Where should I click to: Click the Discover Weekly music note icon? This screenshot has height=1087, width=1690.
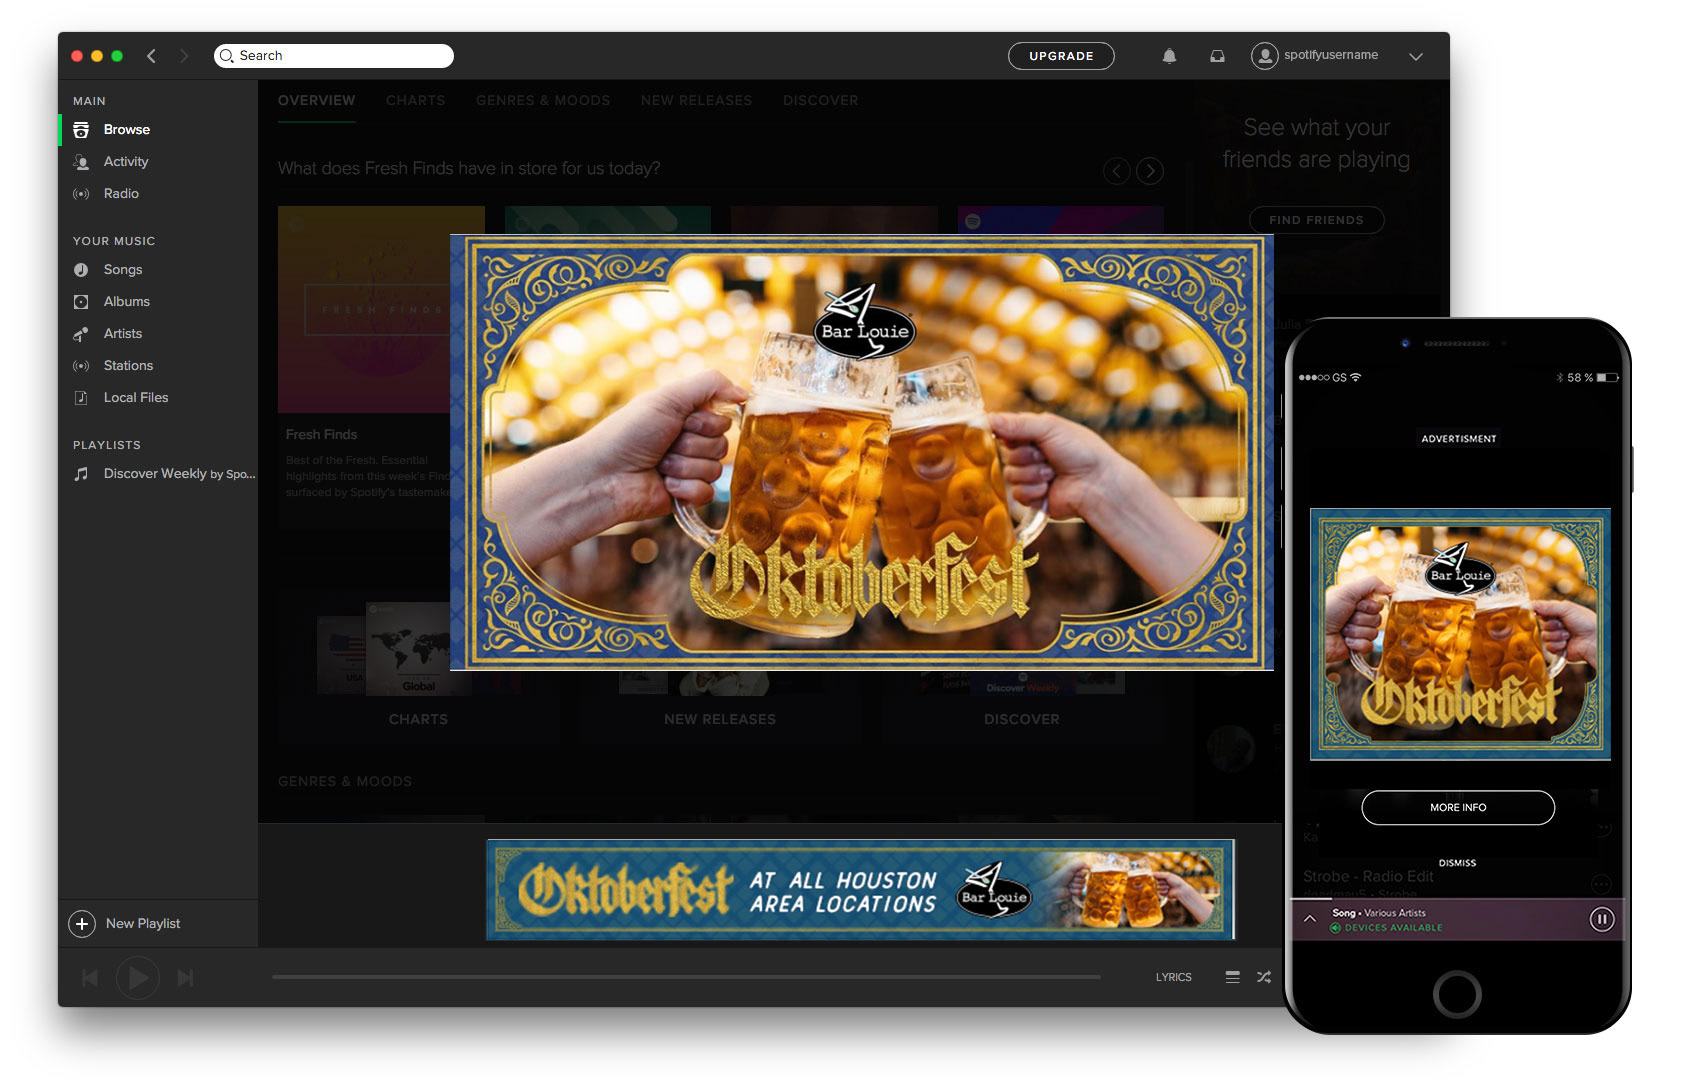click(x=81, y=474)
